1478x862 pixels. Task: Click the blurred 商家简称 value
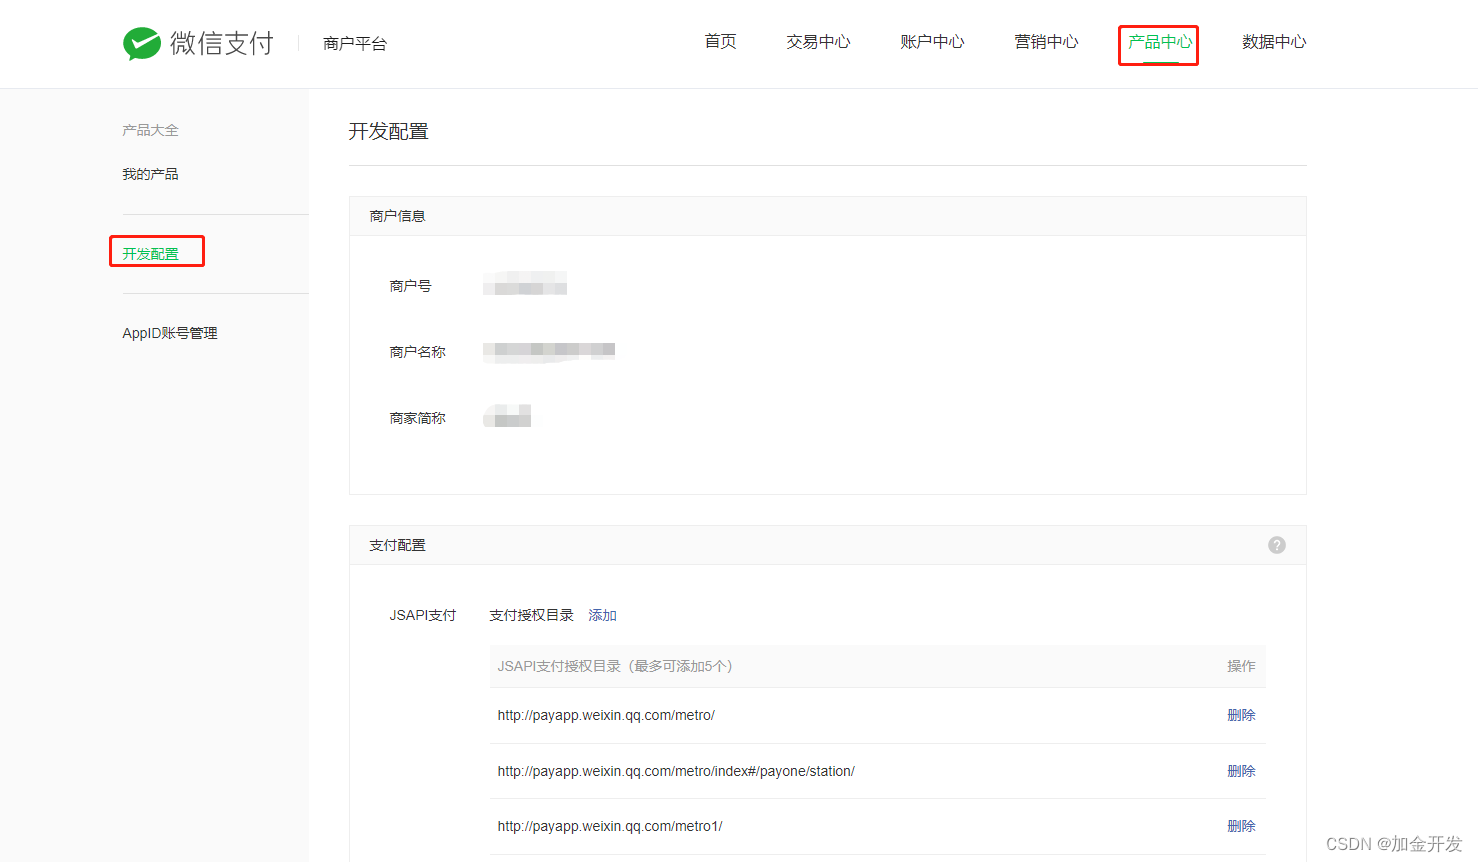(507, 416)
